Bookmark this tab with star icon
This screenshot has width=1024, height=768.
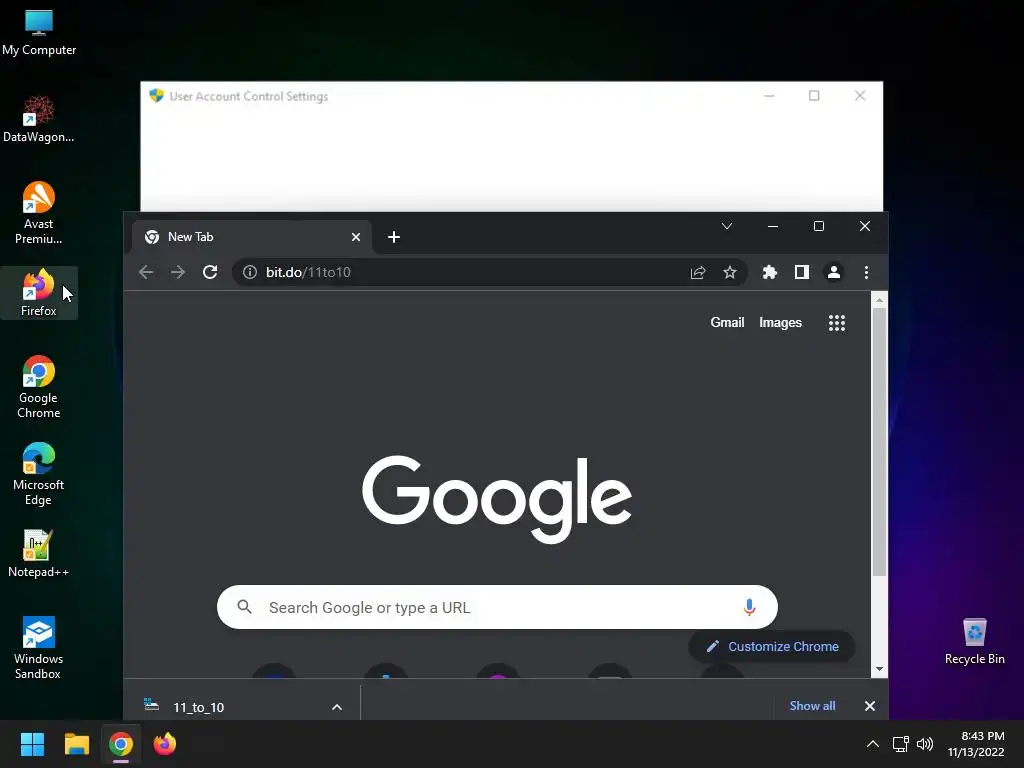tap(729, 272)
